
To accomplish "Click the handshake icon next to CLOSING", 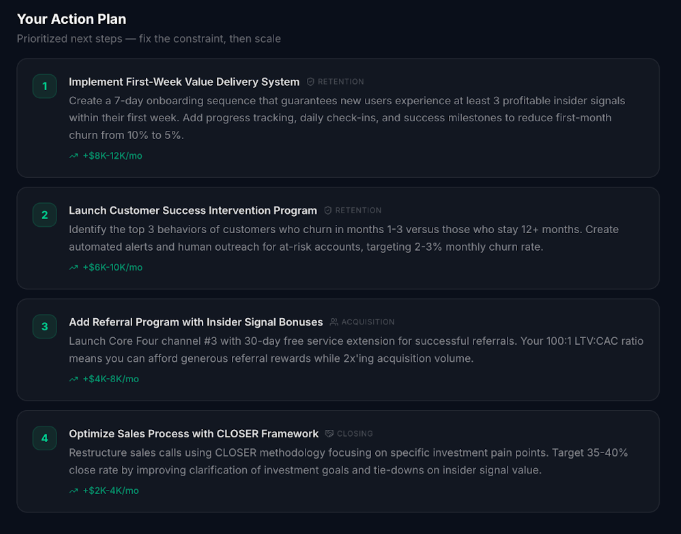I will [x=329, y=434].
